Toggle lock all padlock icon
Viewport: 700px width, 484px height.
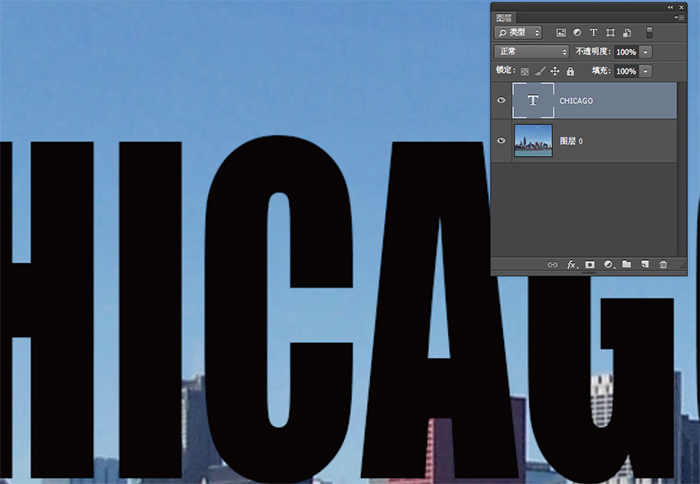click(x=571, y=71)
